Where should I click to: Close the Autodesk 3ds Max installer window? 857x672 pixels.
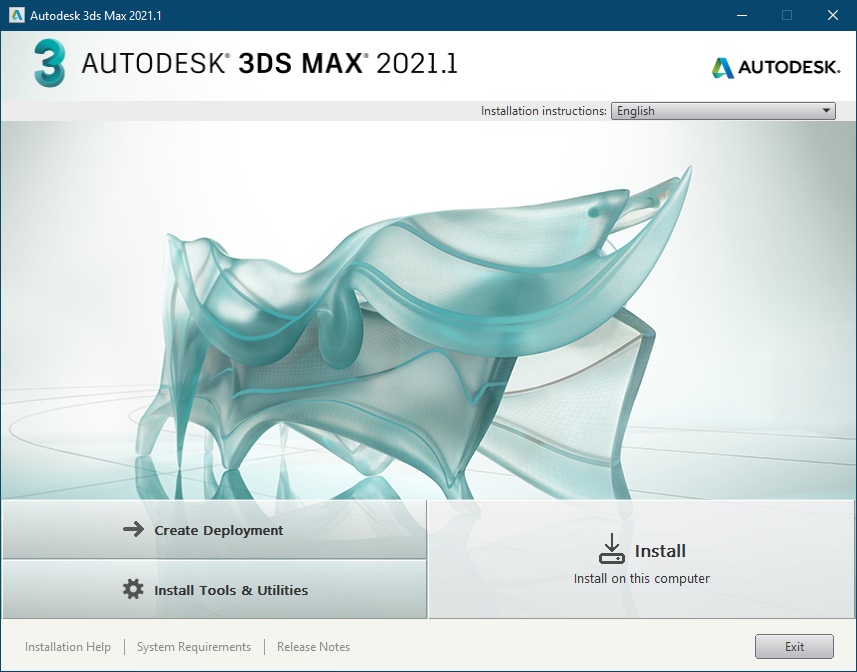(833, 15)
